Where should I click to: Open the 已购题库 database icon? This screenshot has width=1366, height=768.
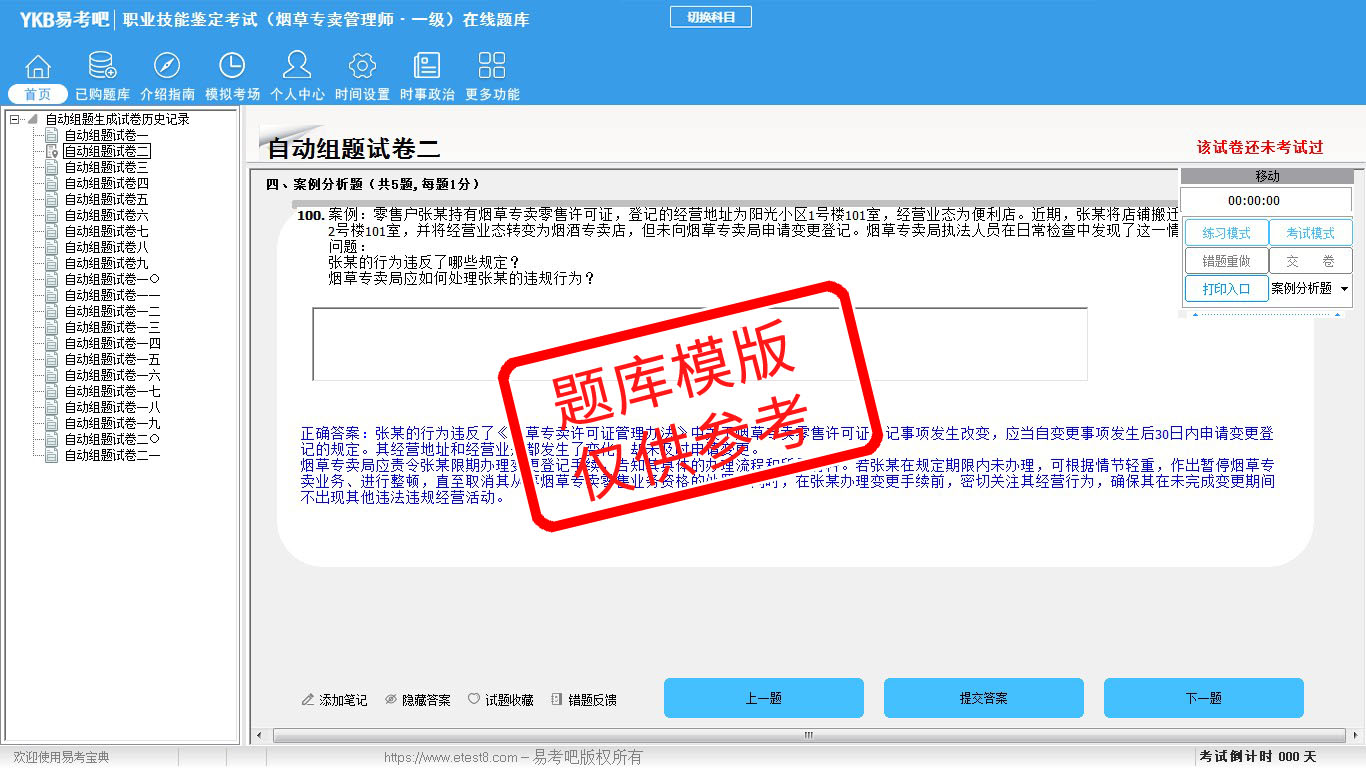pos(102,68)
